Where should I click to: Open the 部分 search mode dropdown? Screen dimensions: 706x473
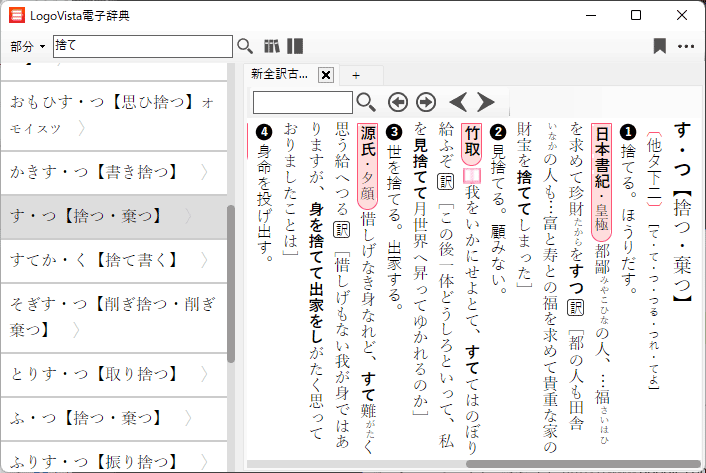pyautogui.click(x=28, y=46)
